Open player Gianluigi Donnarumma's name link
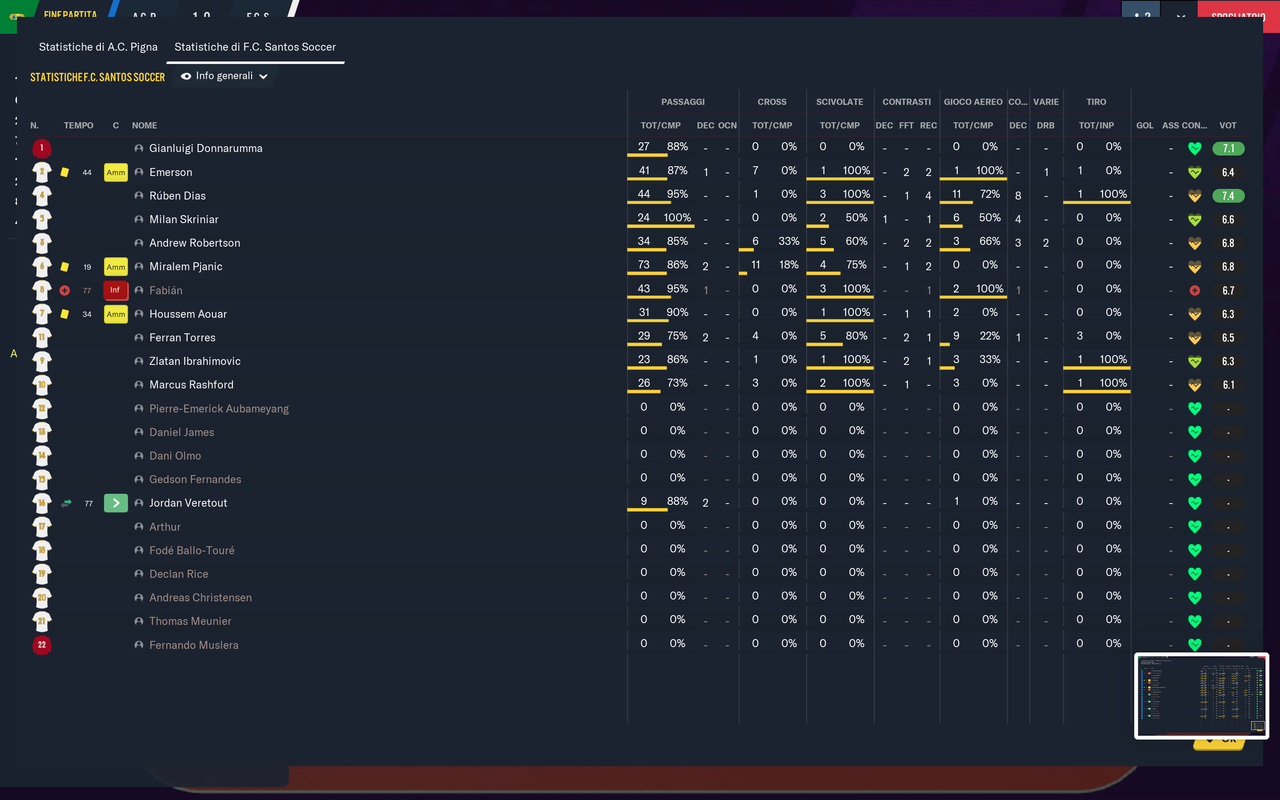The image size is (1280, 800). (x=206, y=148)
